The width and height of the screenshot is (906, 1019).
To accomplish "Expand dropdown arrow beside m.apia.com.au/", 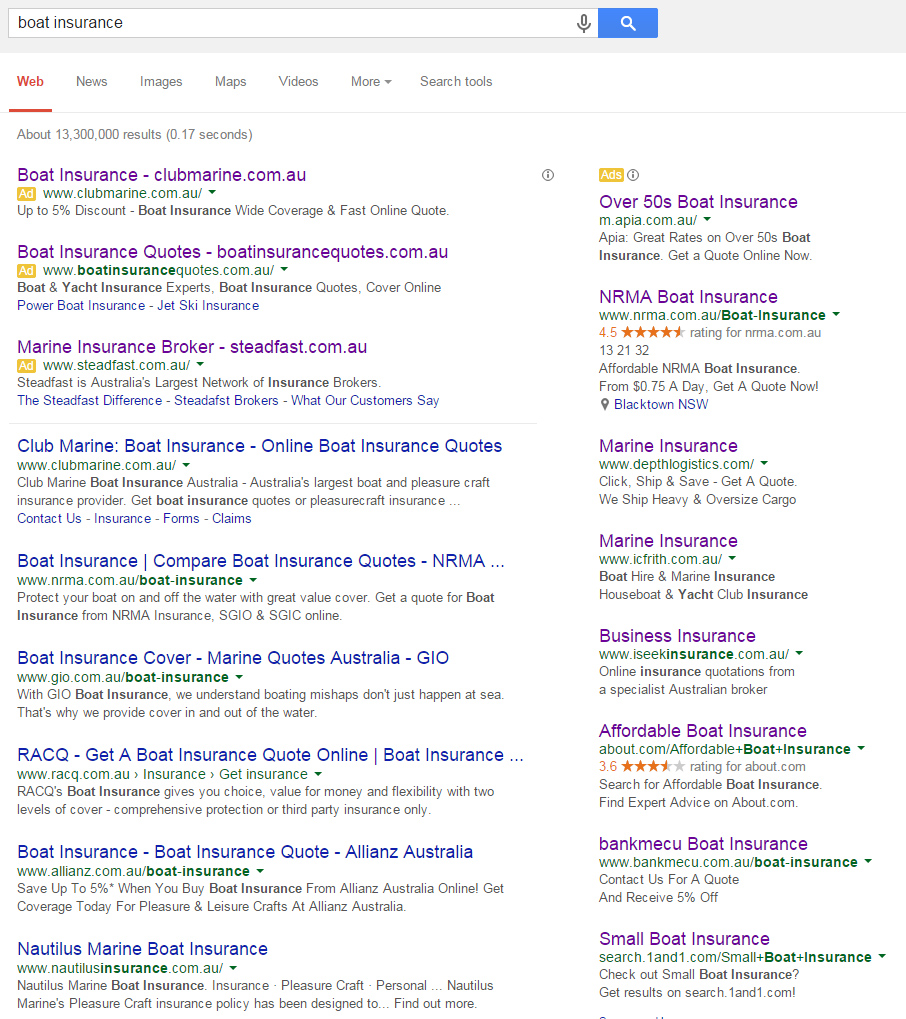I will 707,220.
